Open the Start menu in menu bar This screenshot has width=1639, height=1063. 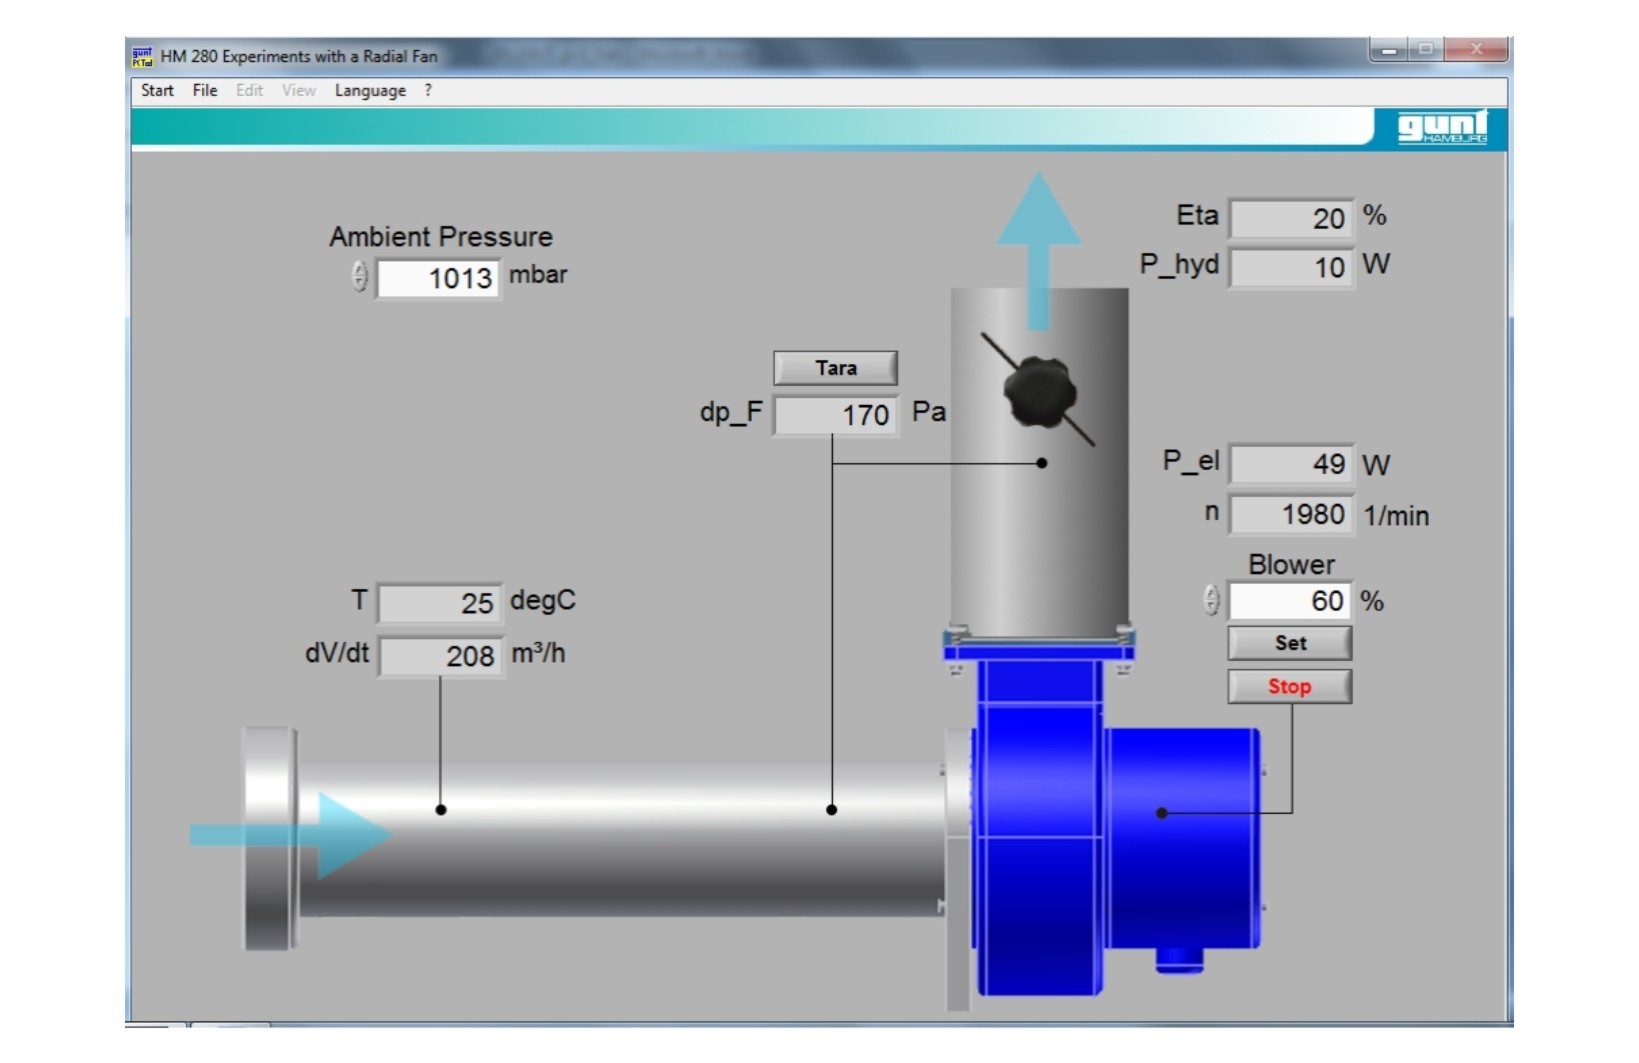[x=157, y=90]
